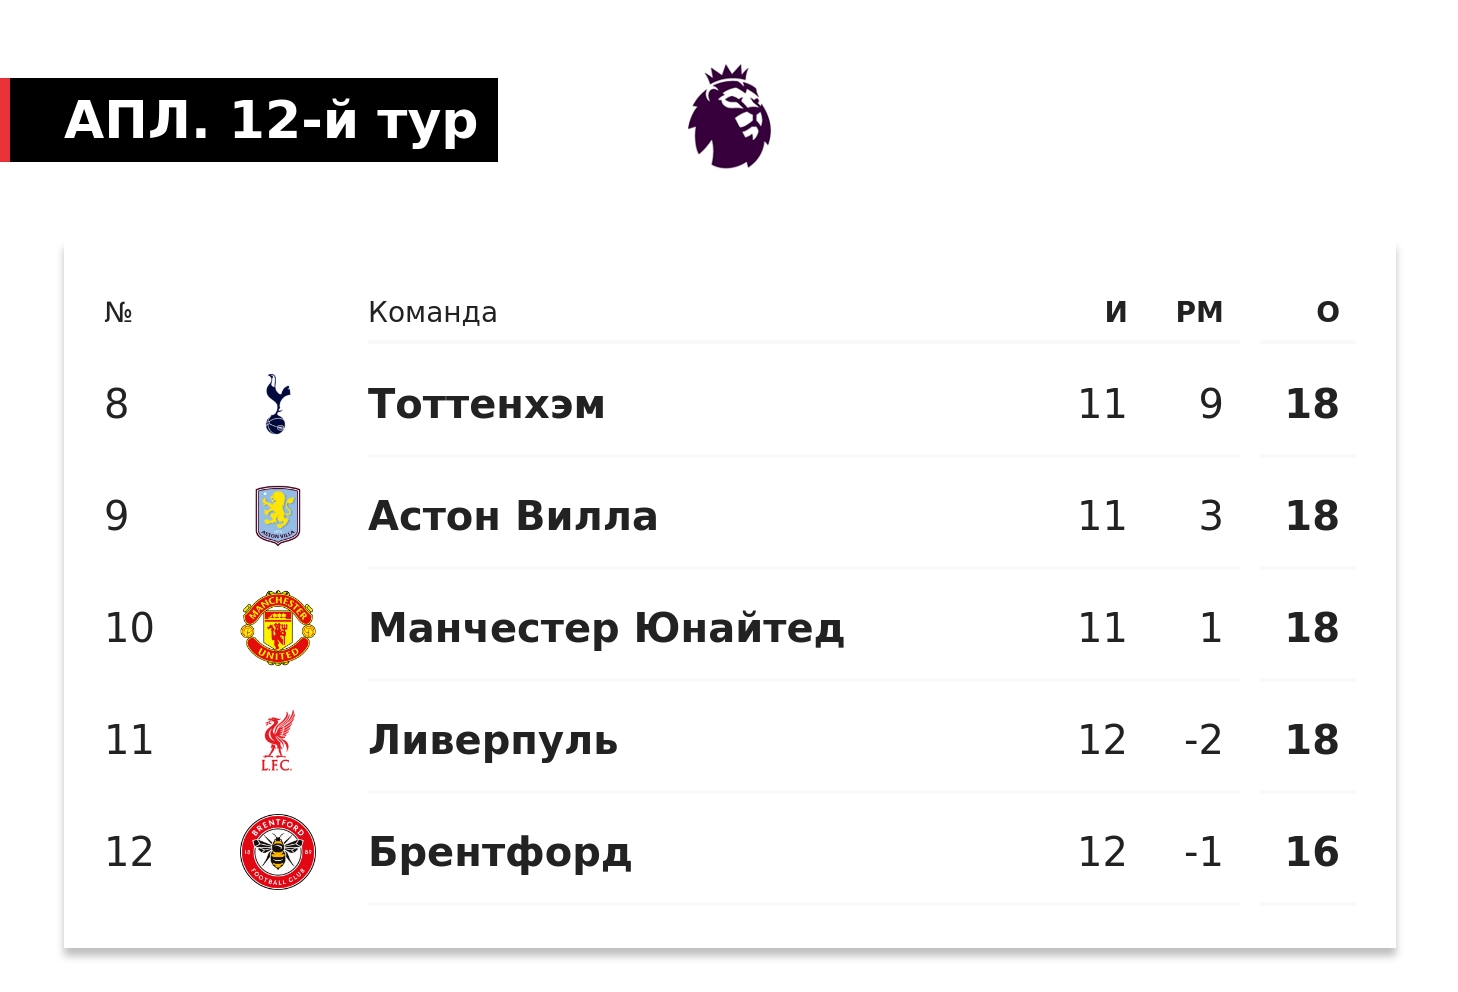
Task: Click the Manchester United club crest
Action: pyautogui.click(x=278, y=628)
